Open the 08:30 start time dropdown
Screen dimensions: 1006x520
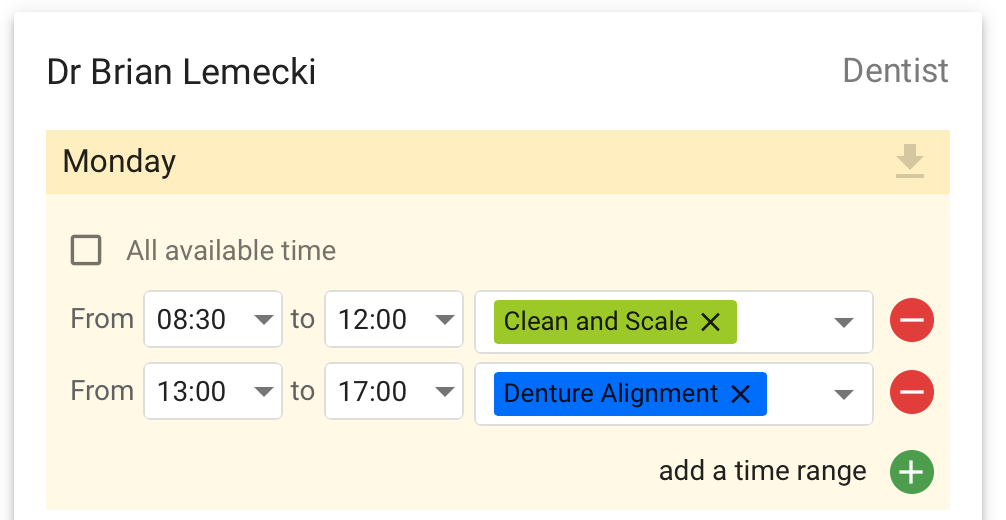pos(213,319)
